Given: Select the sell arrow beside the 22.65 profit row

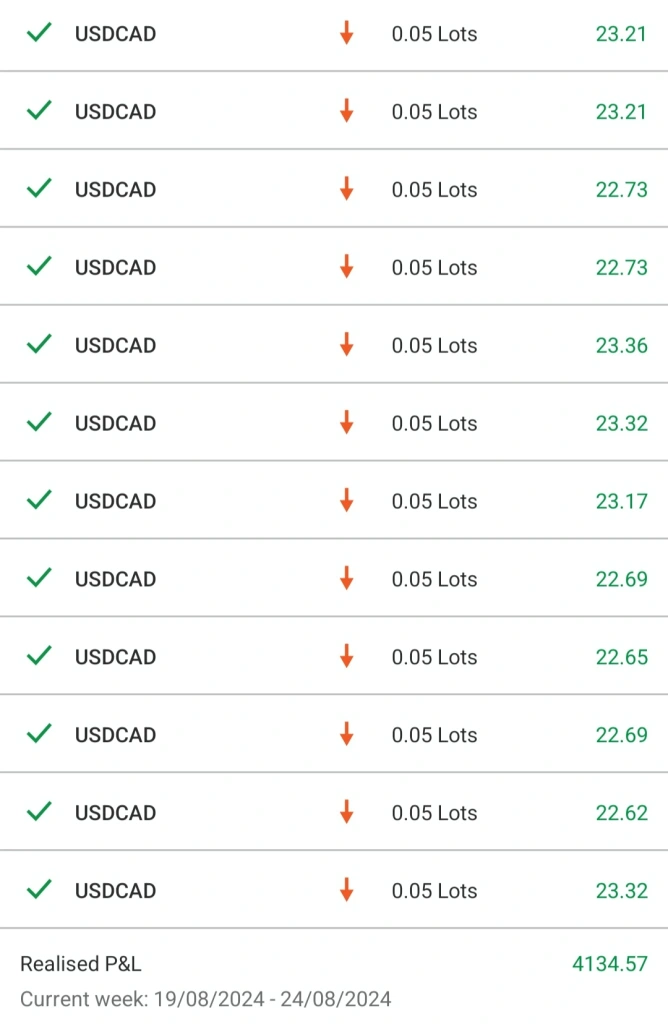Looking at the screenshot, I should click(x=346, y=657).
